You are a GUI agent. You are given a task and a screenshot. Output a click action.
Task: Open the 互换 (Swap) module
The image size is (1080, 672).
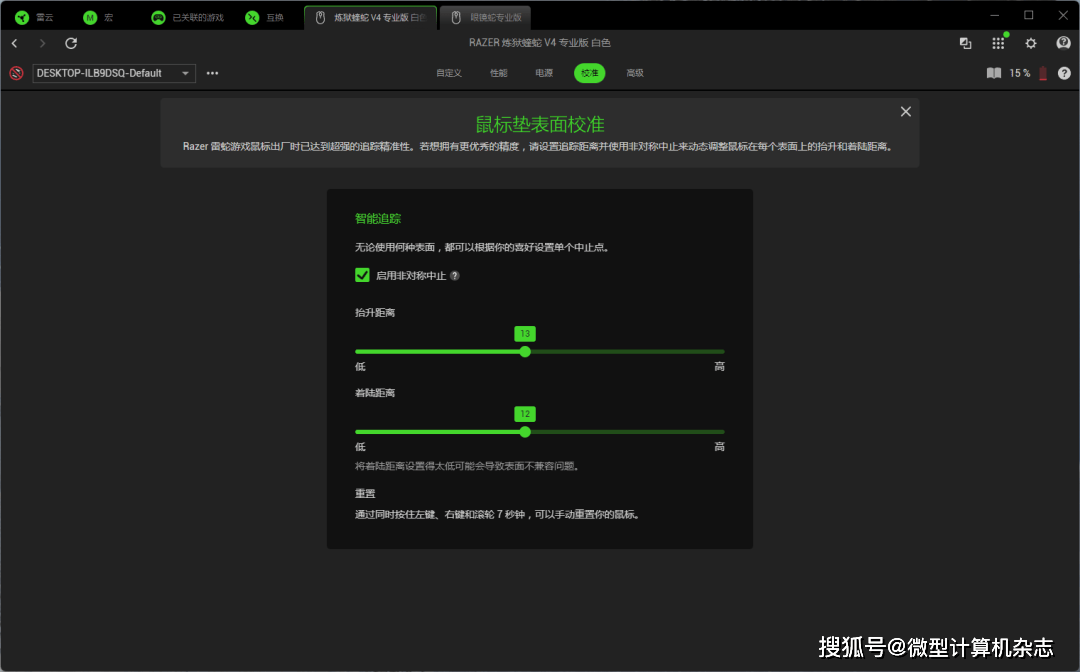tap(265, 16)
